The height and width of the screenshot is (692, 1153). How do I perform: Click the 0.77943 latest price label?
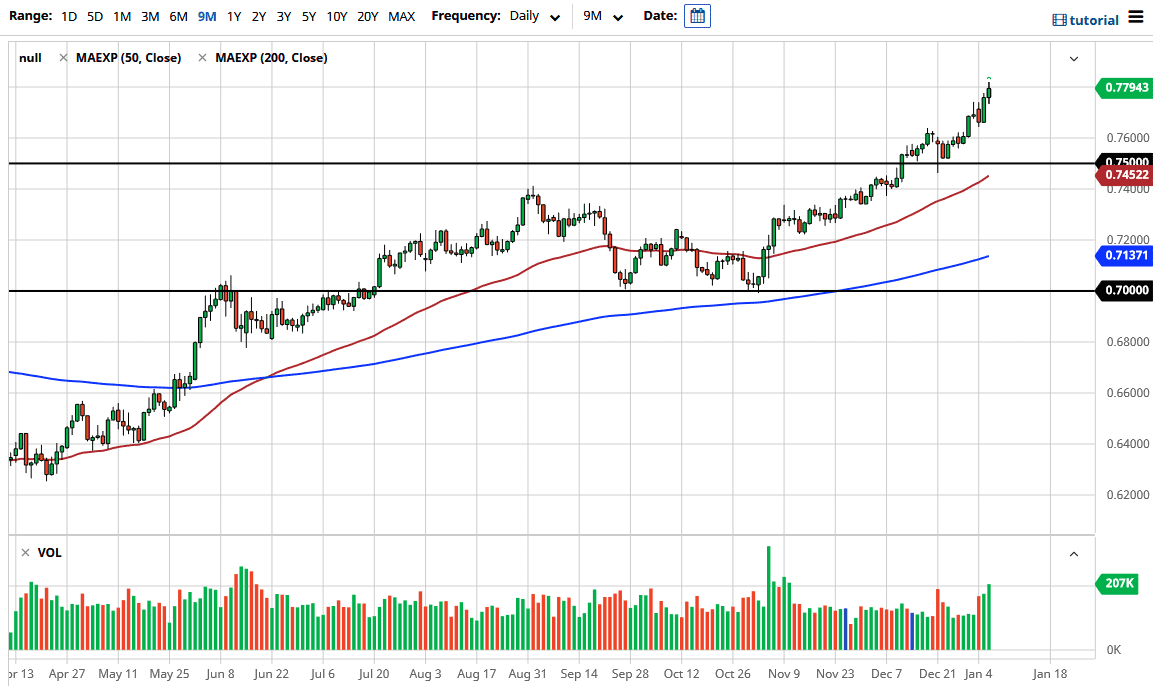click(1125, 88)
